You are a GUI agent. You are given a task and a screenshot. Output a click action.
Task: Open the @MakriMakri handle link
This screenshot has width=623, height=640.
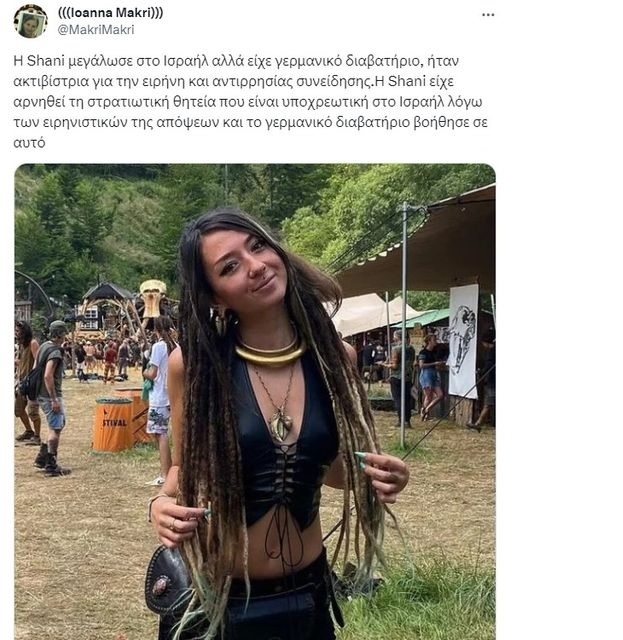[96, 30]
